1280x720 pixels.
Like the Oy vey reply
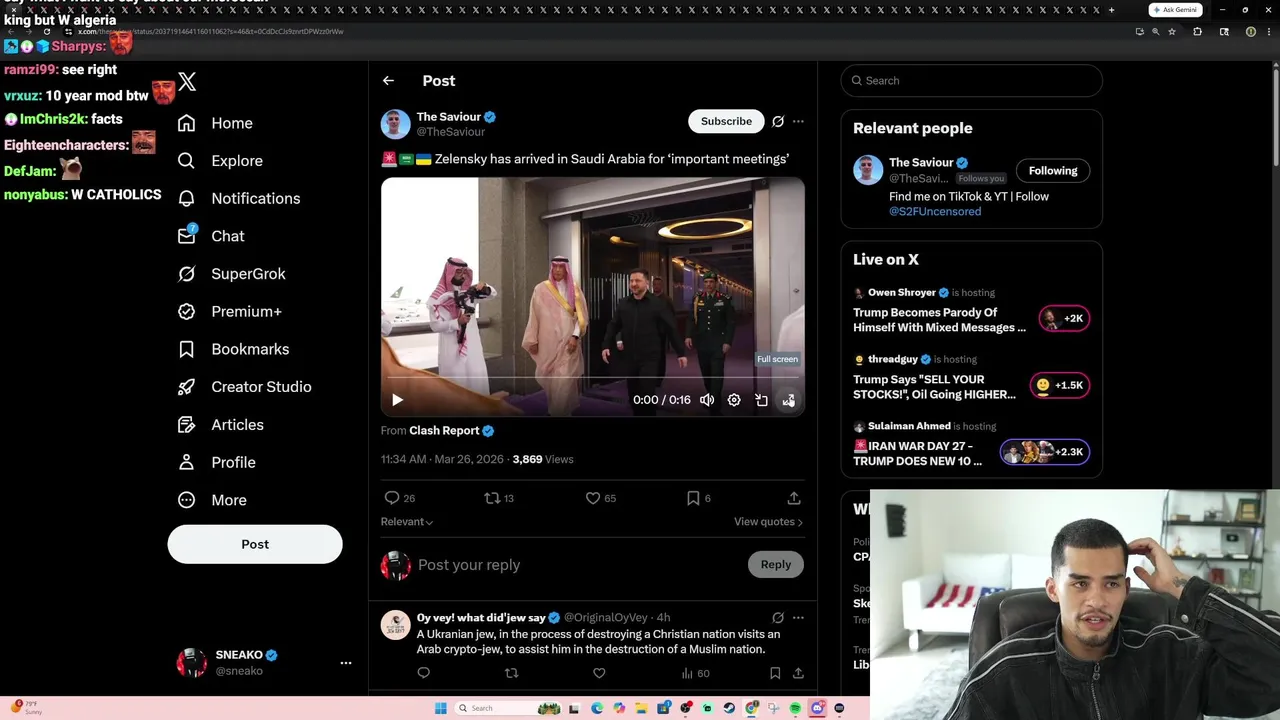[x=599, y=673]
